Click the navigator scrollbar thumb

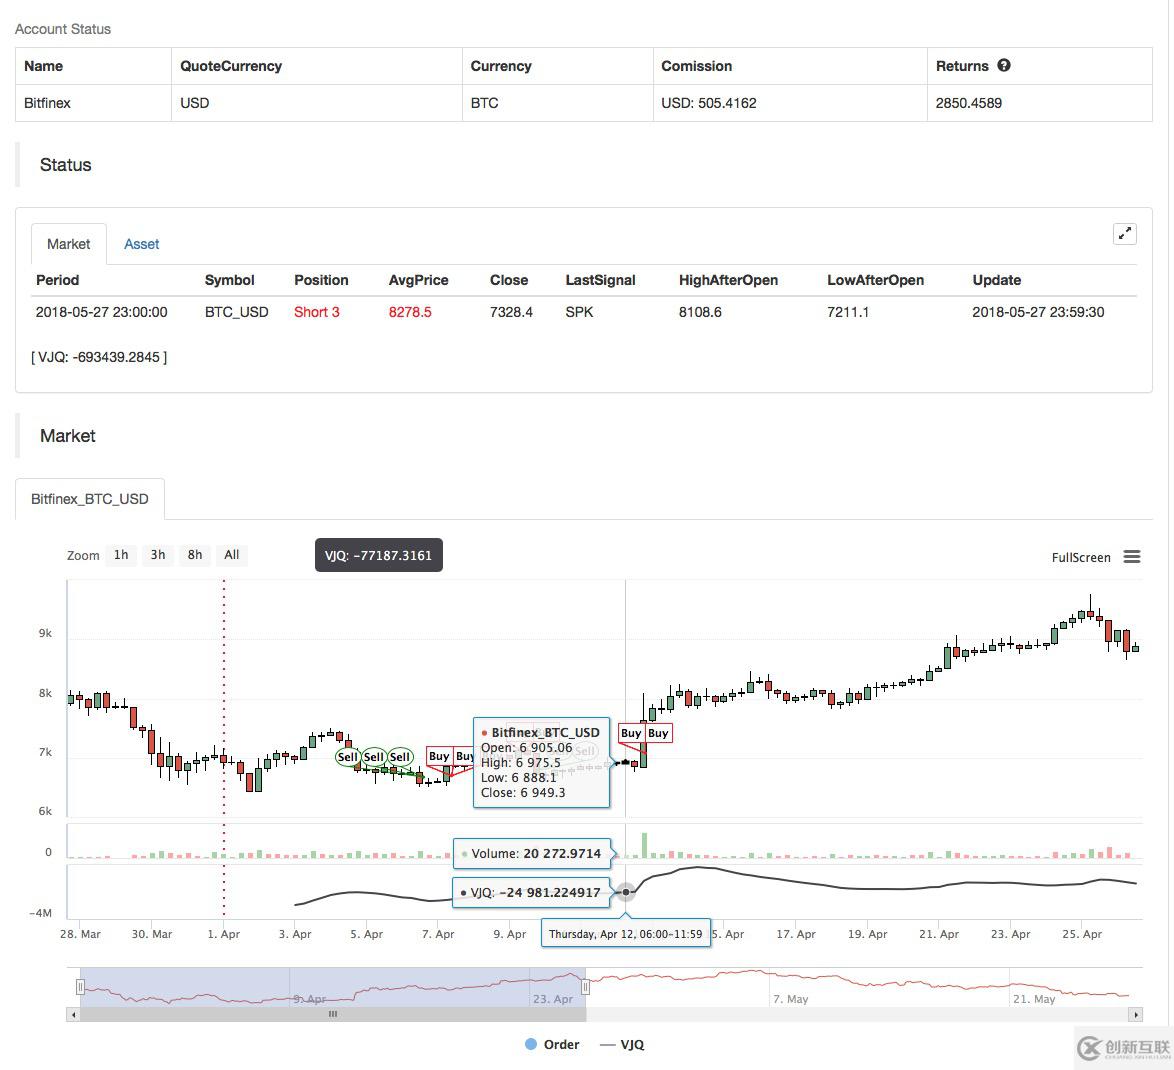tap(332, 1015)
